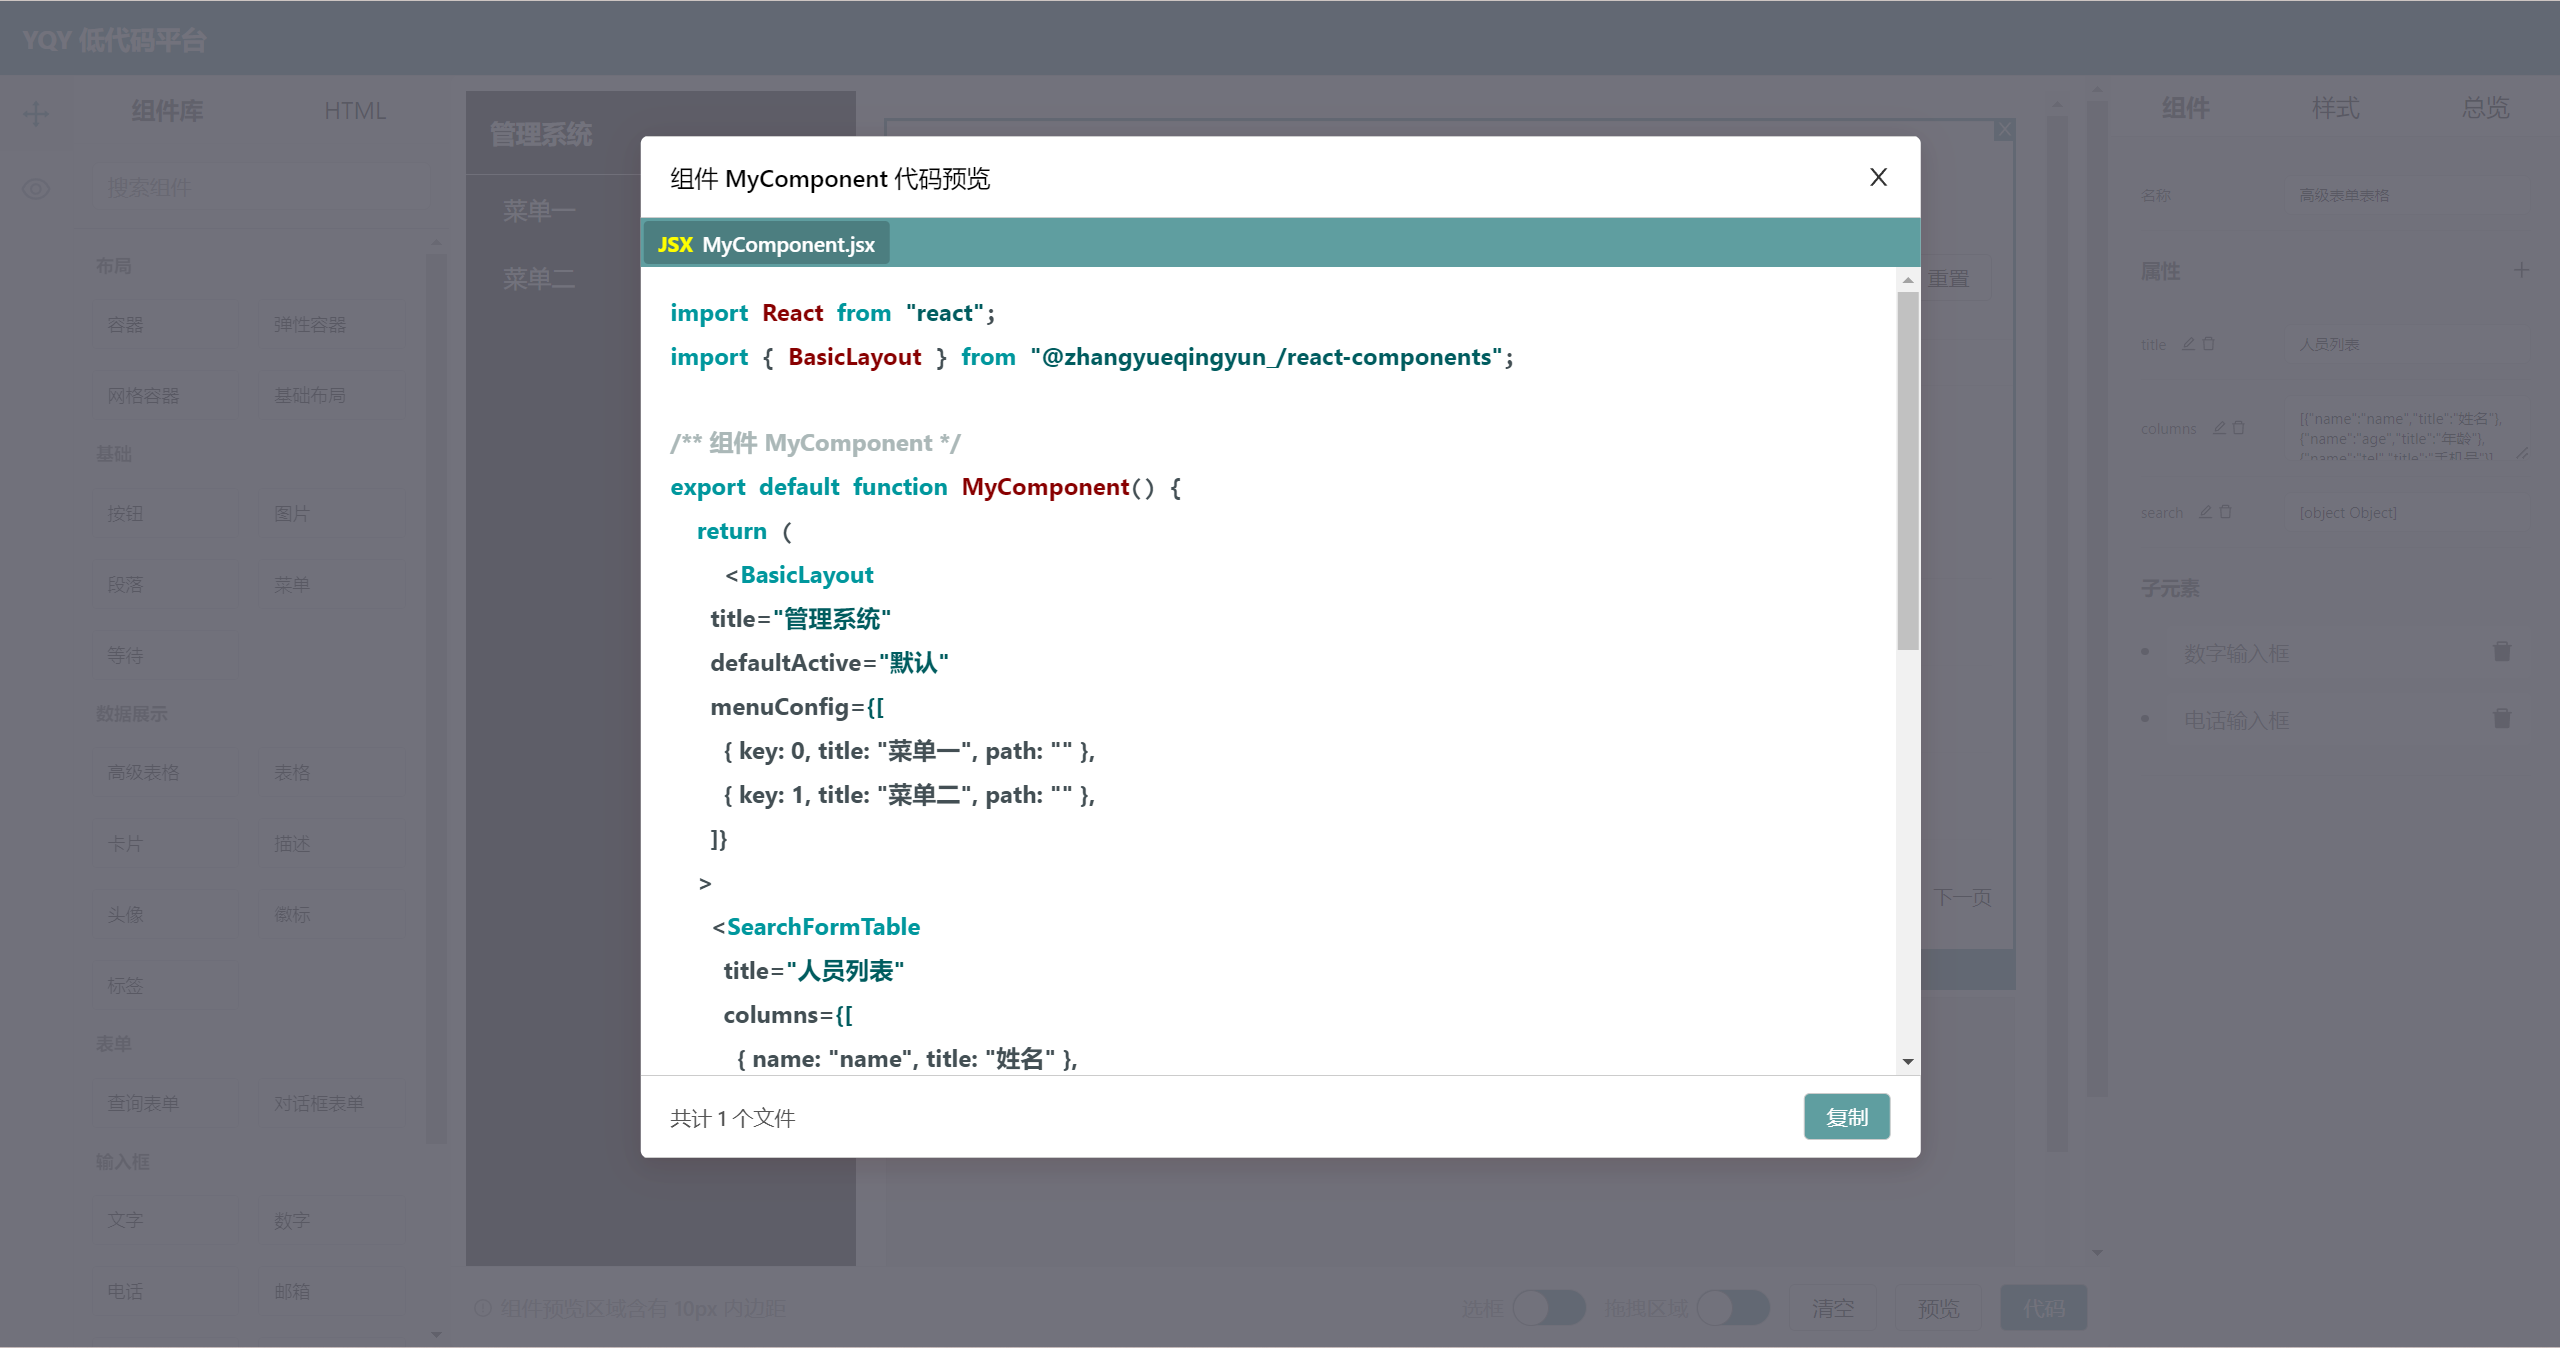The image size is (2560, 1348).
Task: Pick the 描述 component
Action: (x=330, y=844)
